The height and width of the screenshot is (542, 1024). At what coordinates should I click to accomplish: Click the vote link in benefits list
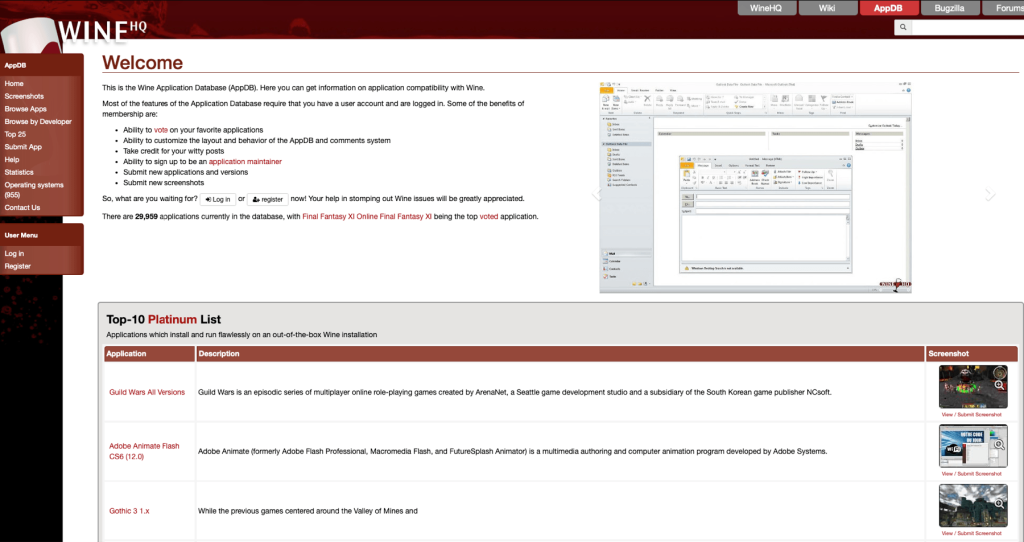161,130
